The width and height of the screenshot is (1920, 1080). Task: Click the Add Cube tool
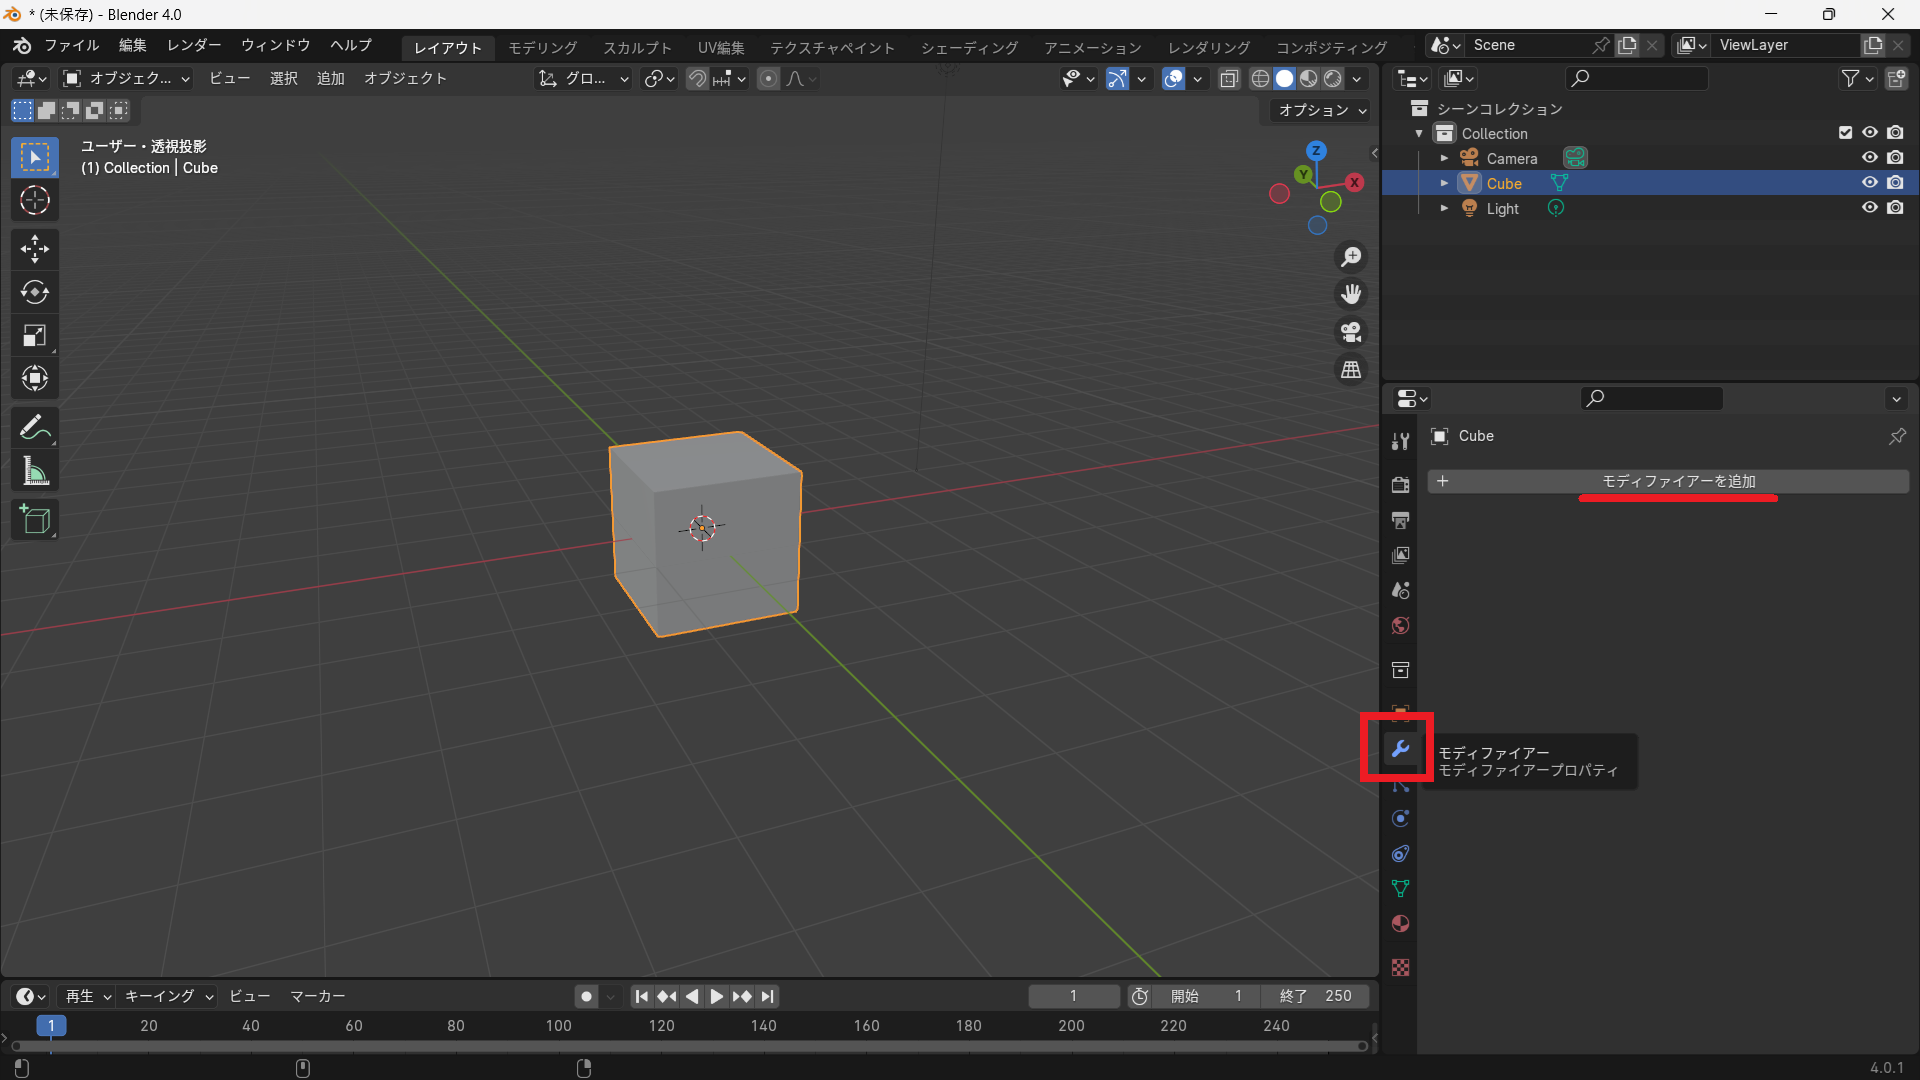point(35,520)
